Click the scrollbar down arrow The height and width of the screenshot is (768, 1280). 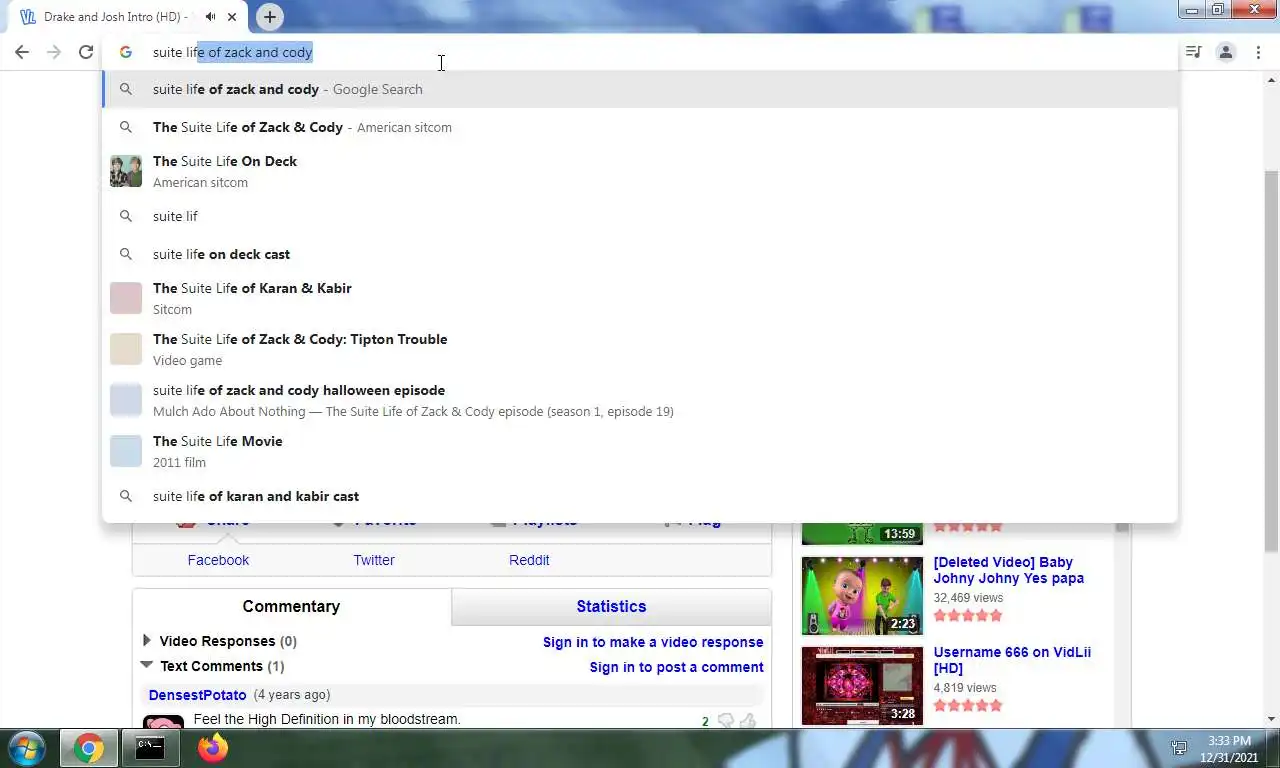[x=1271, y=718]
